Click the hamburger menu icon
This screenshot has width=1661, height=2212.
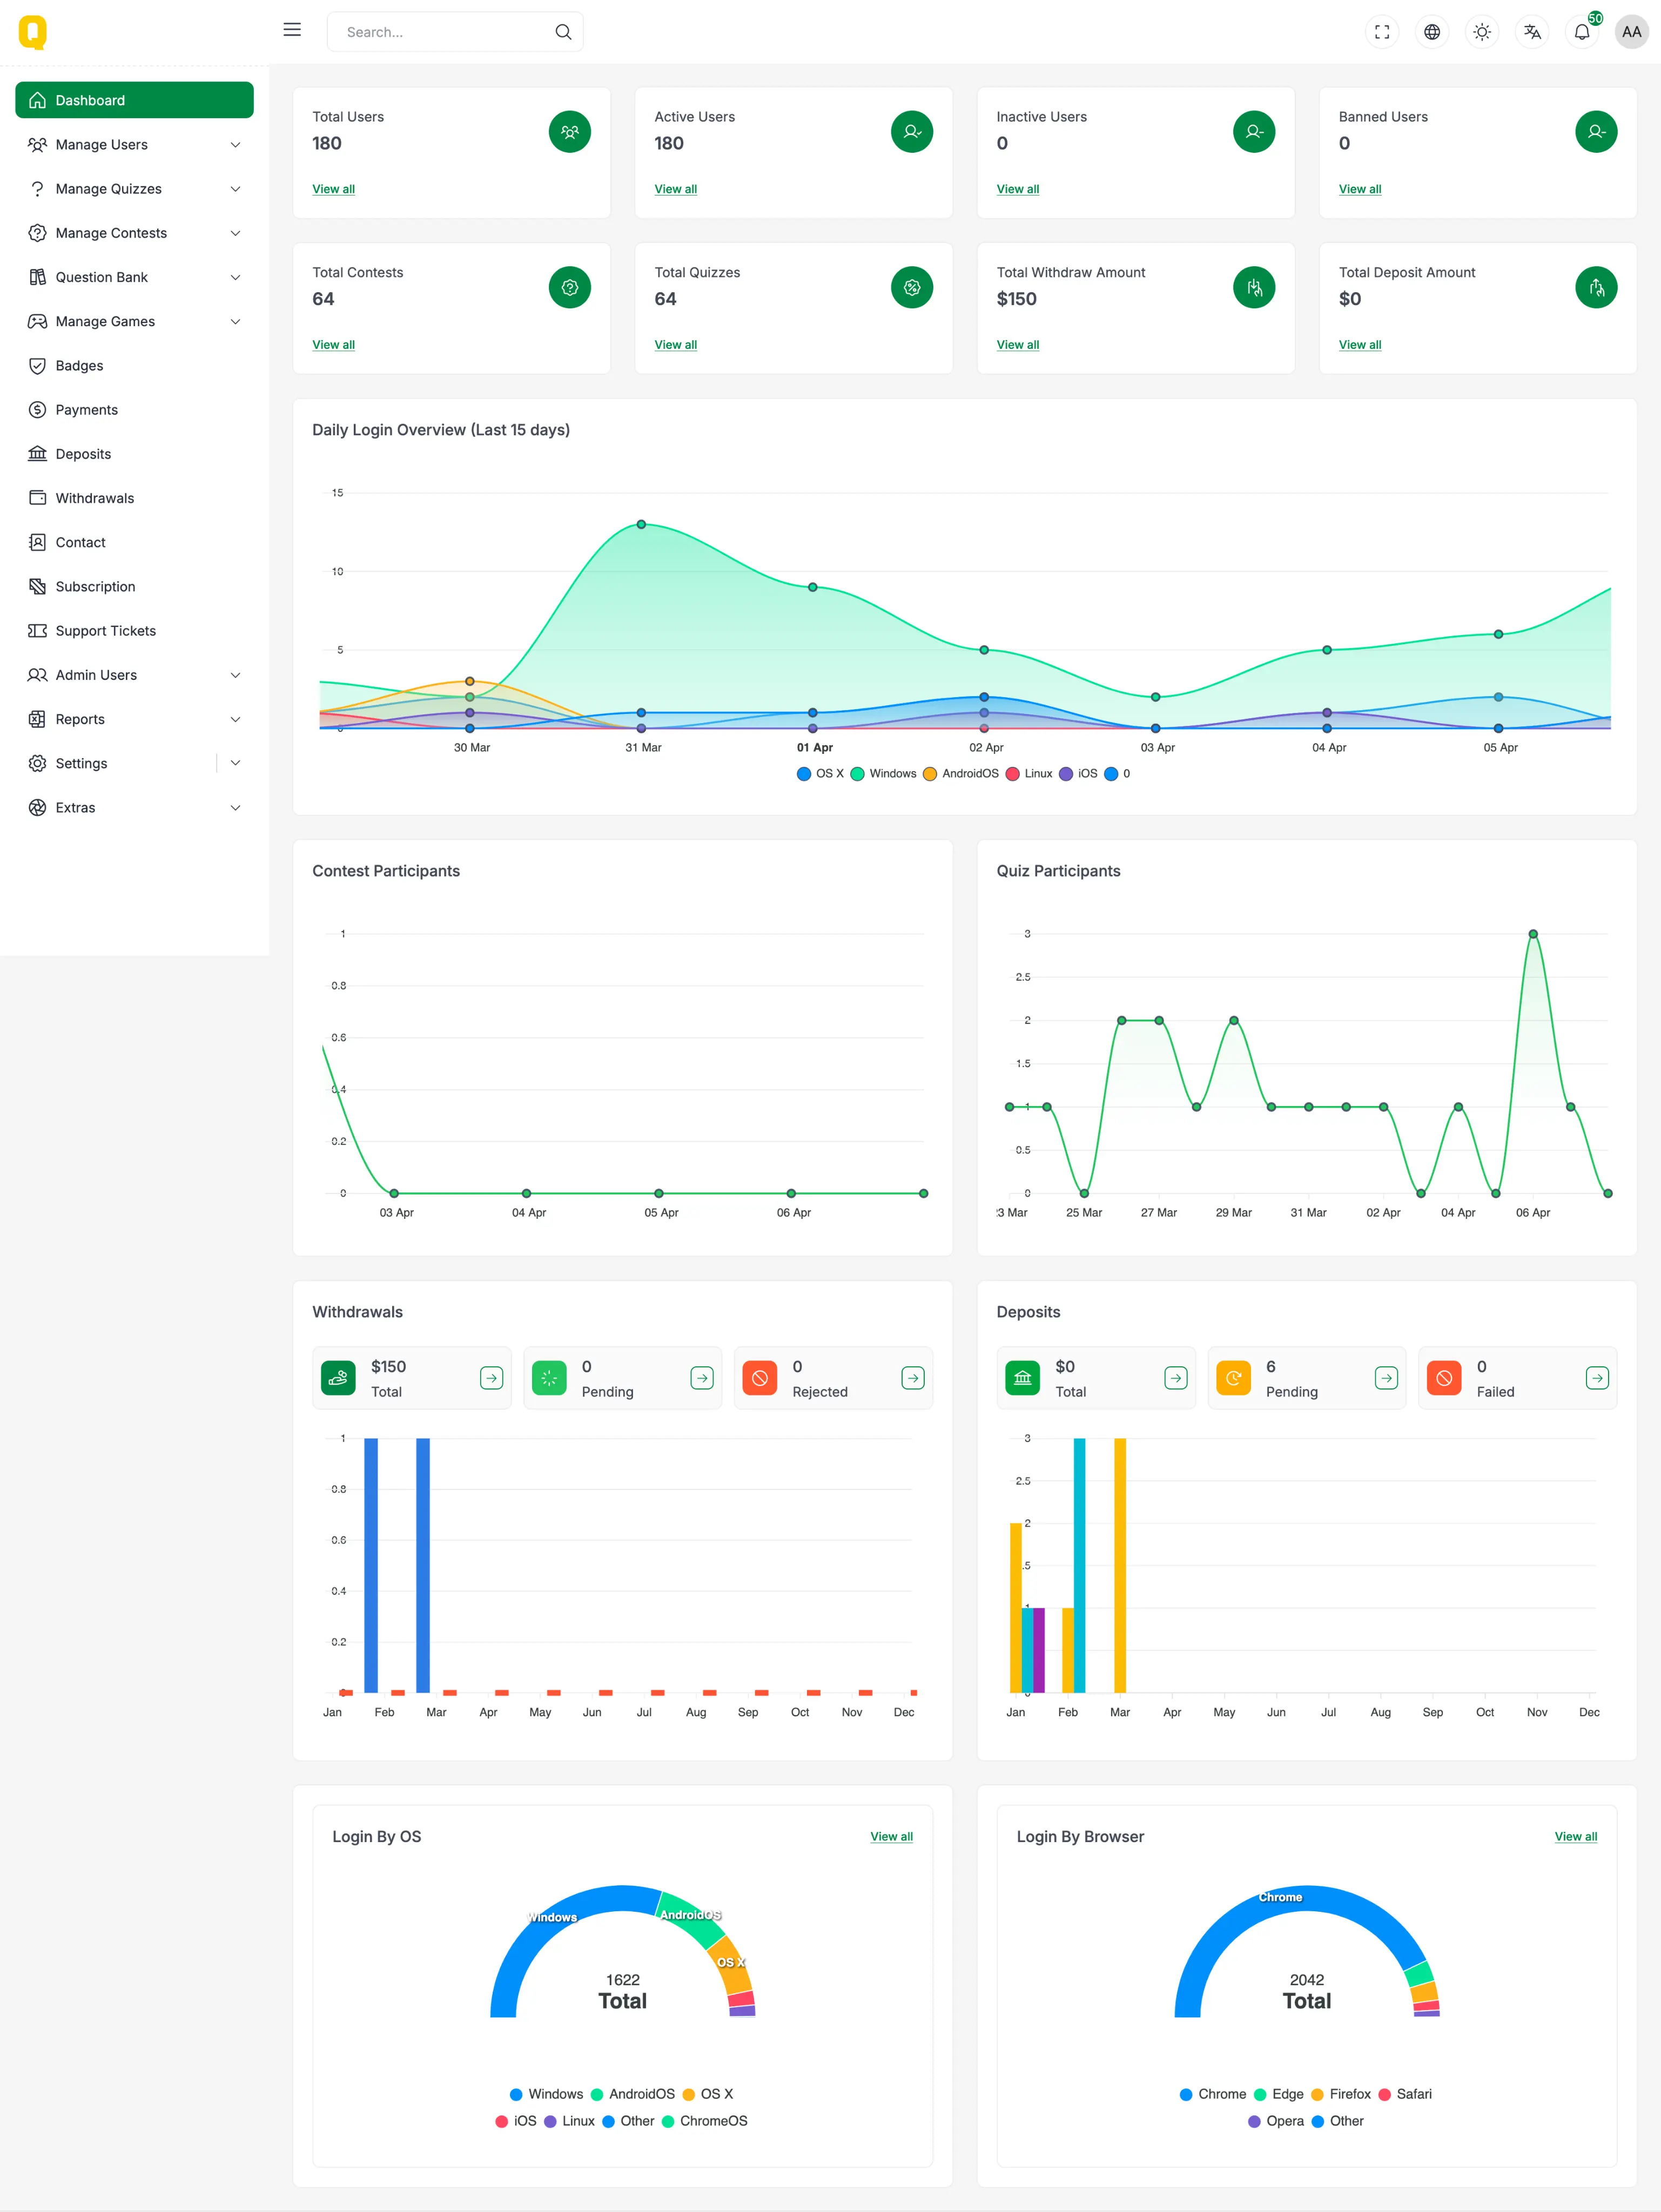pos(292,30)
